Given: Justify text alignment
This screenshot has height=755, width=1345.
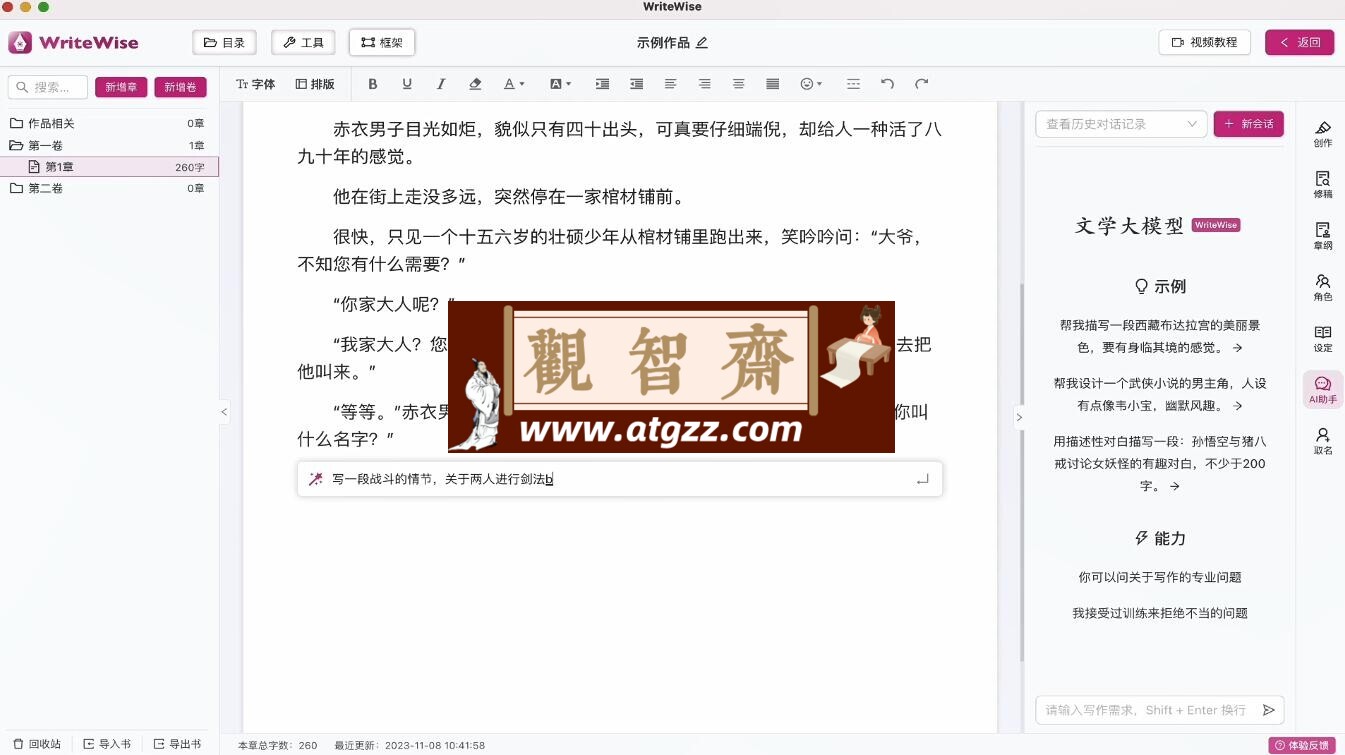Looking at the screenshot, I should coord(772,84).
